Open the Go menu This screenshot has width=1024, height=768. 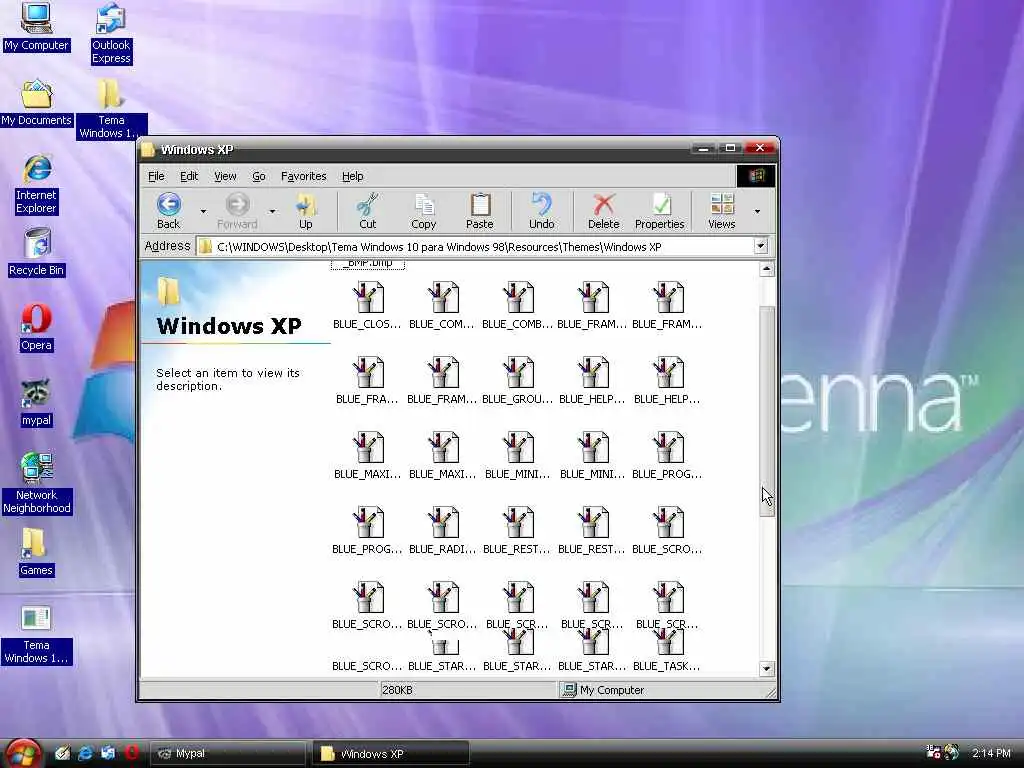(259, 176)
